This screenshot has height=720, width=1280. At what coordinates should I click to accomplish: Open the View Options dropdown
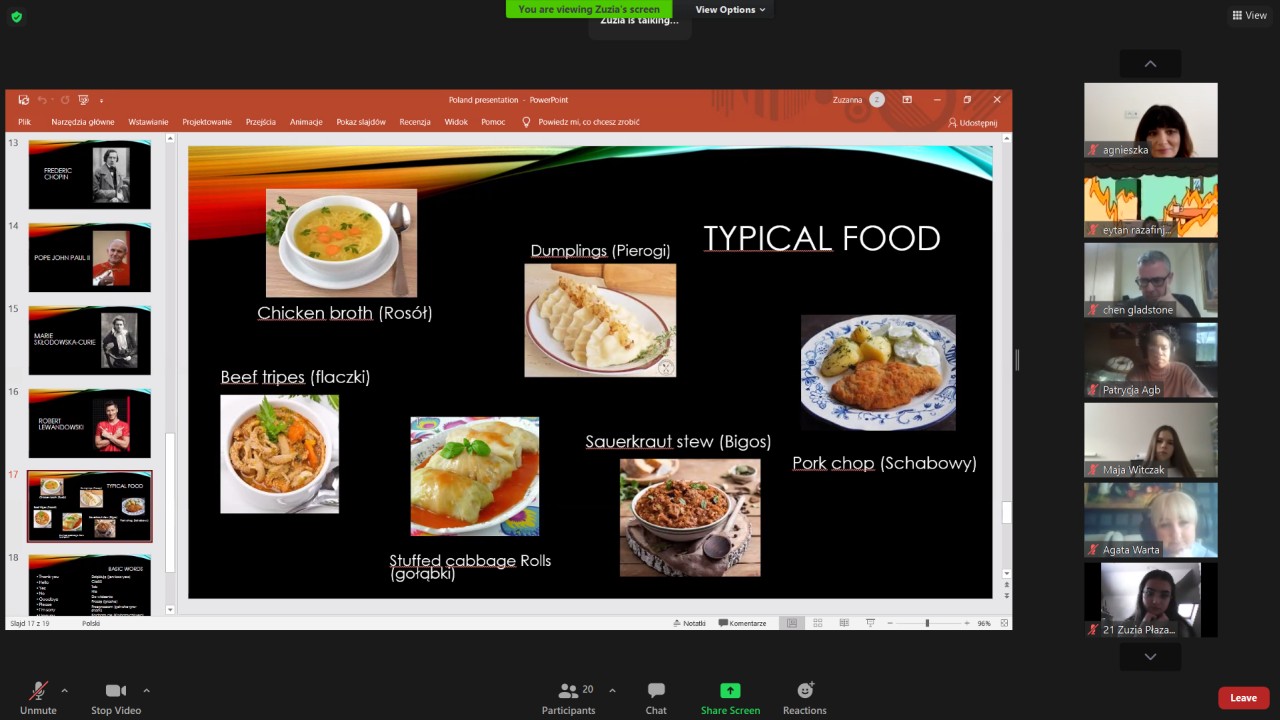pyautogui.click(x=731, y=9)
